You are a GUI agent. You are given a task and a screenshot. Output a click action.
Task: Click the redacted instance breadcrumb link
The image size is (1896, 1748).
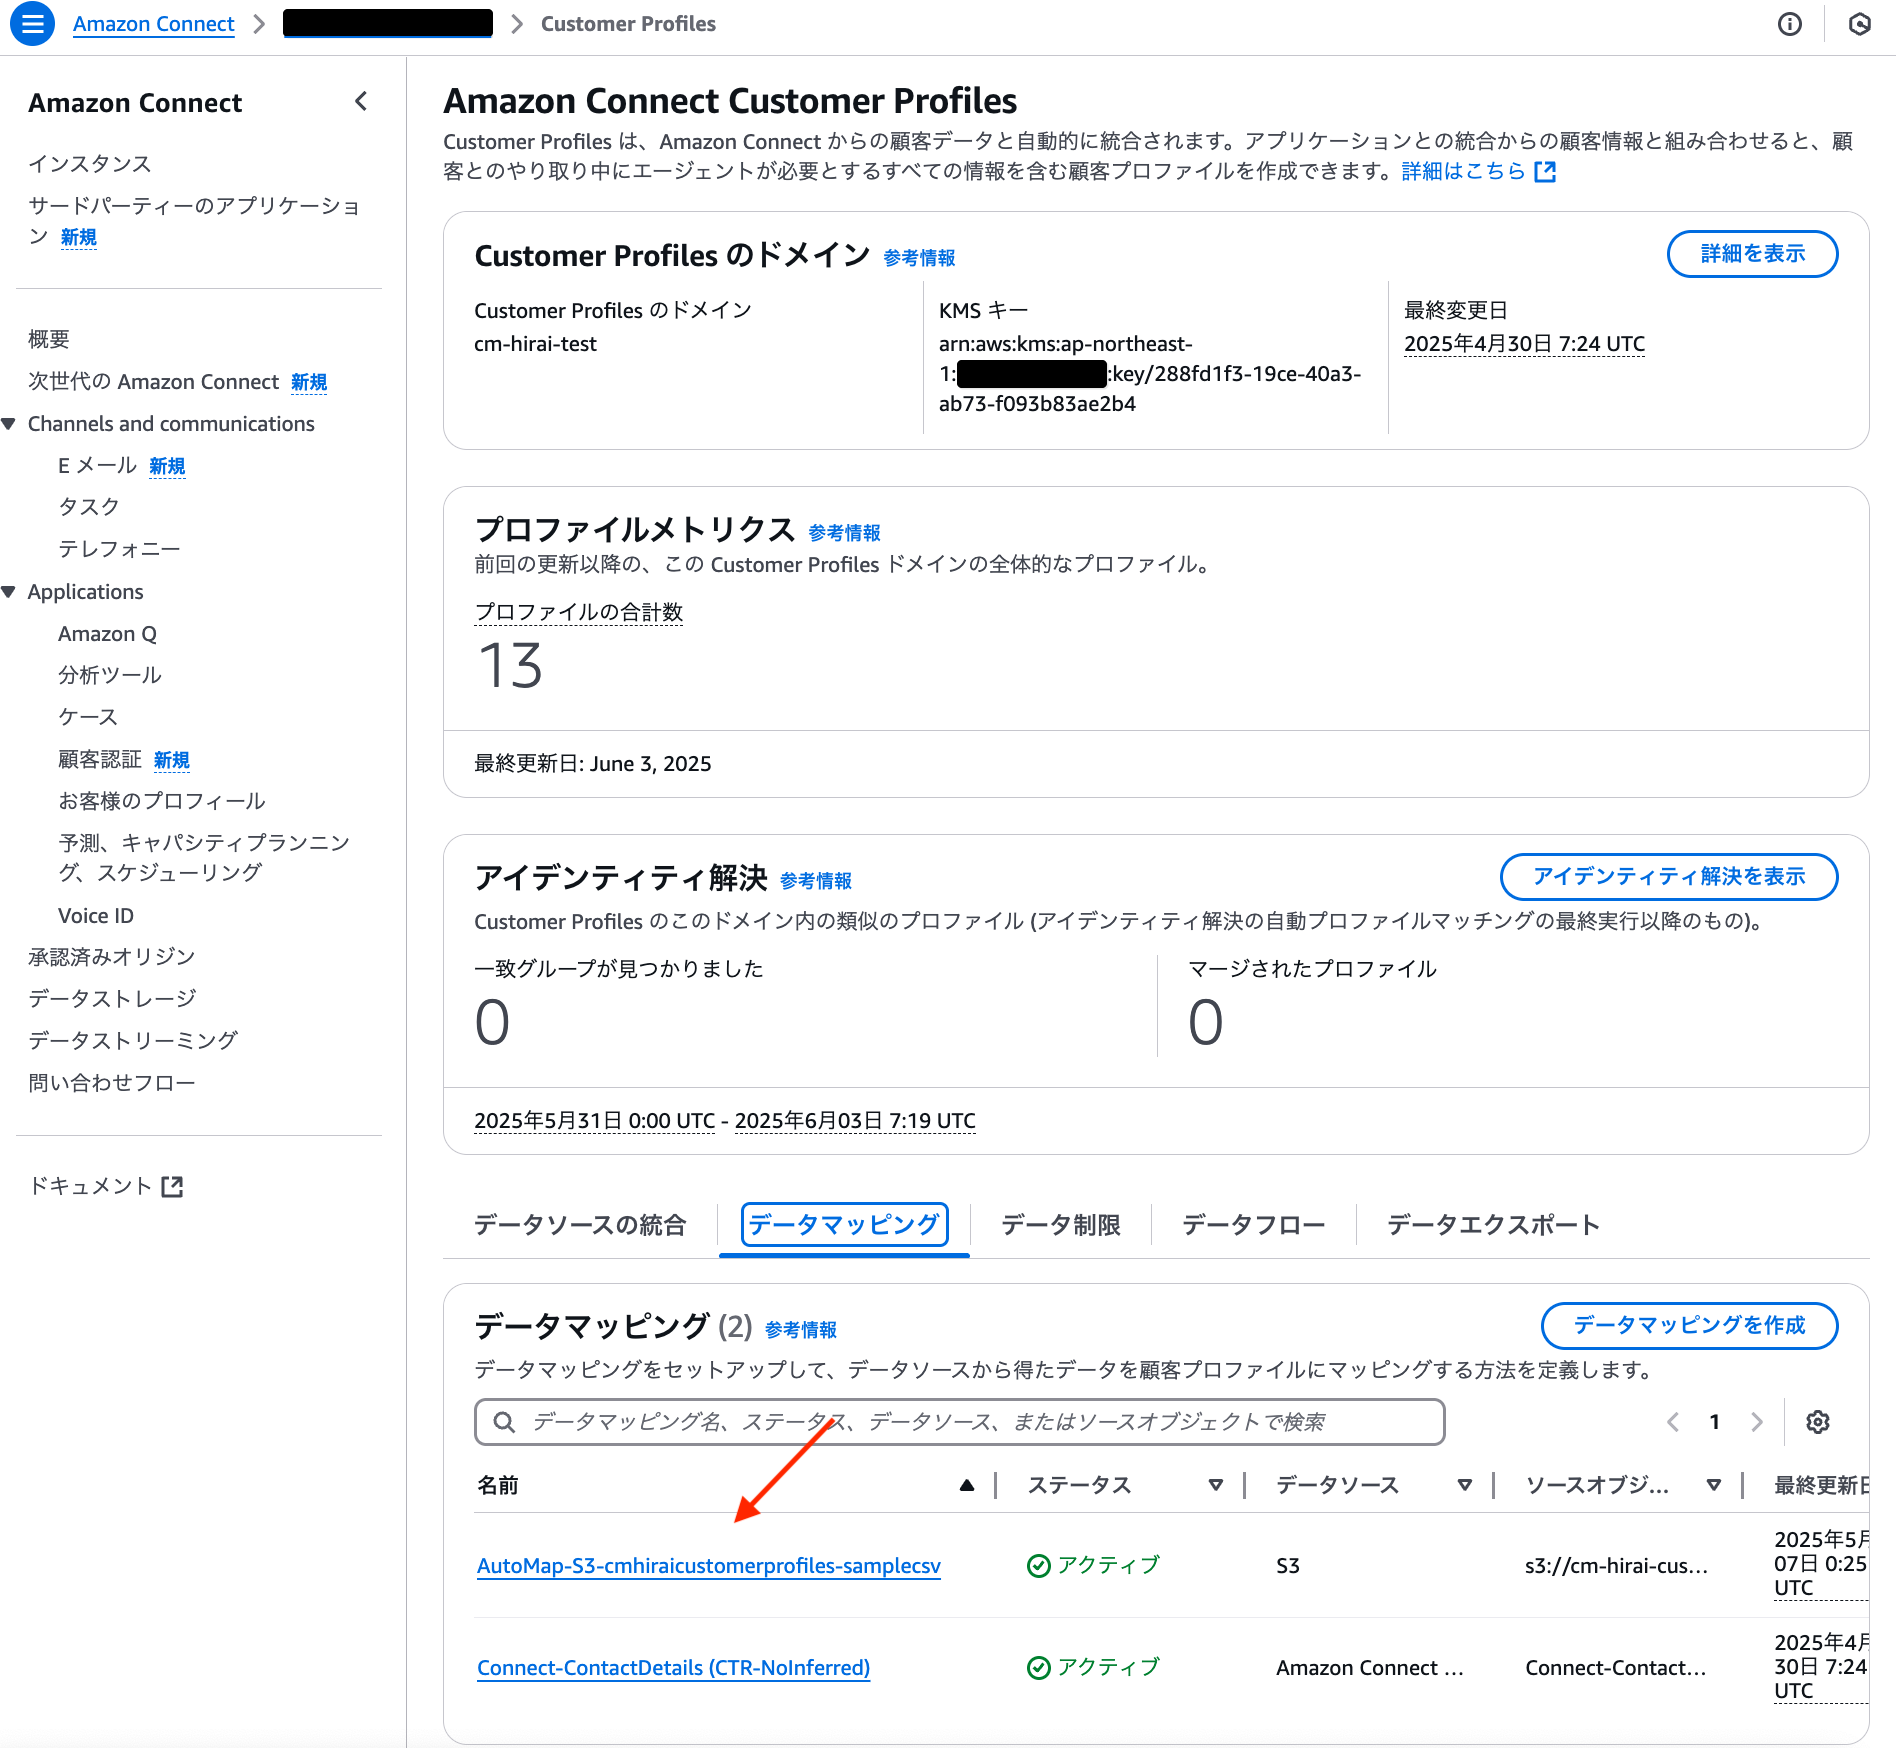tap(388, 24)
